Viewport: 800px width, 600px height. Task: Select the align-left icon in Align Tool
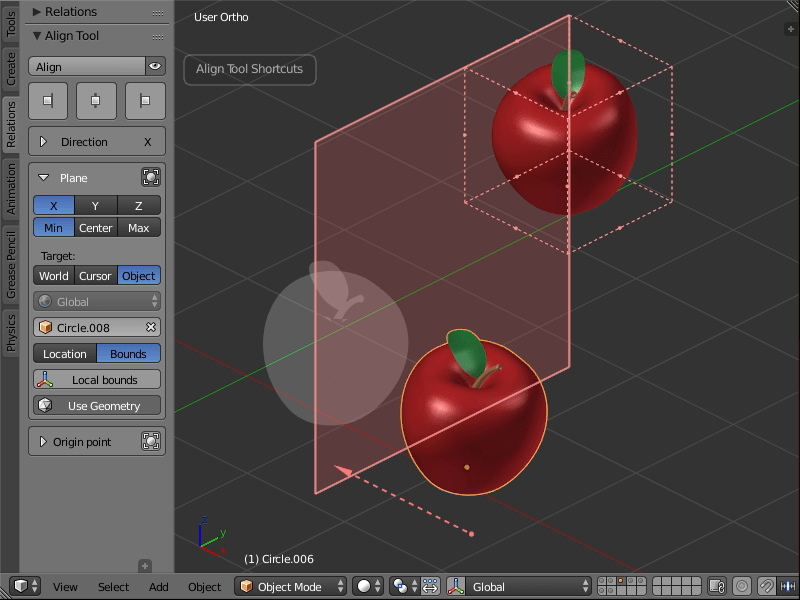point(48,100)
